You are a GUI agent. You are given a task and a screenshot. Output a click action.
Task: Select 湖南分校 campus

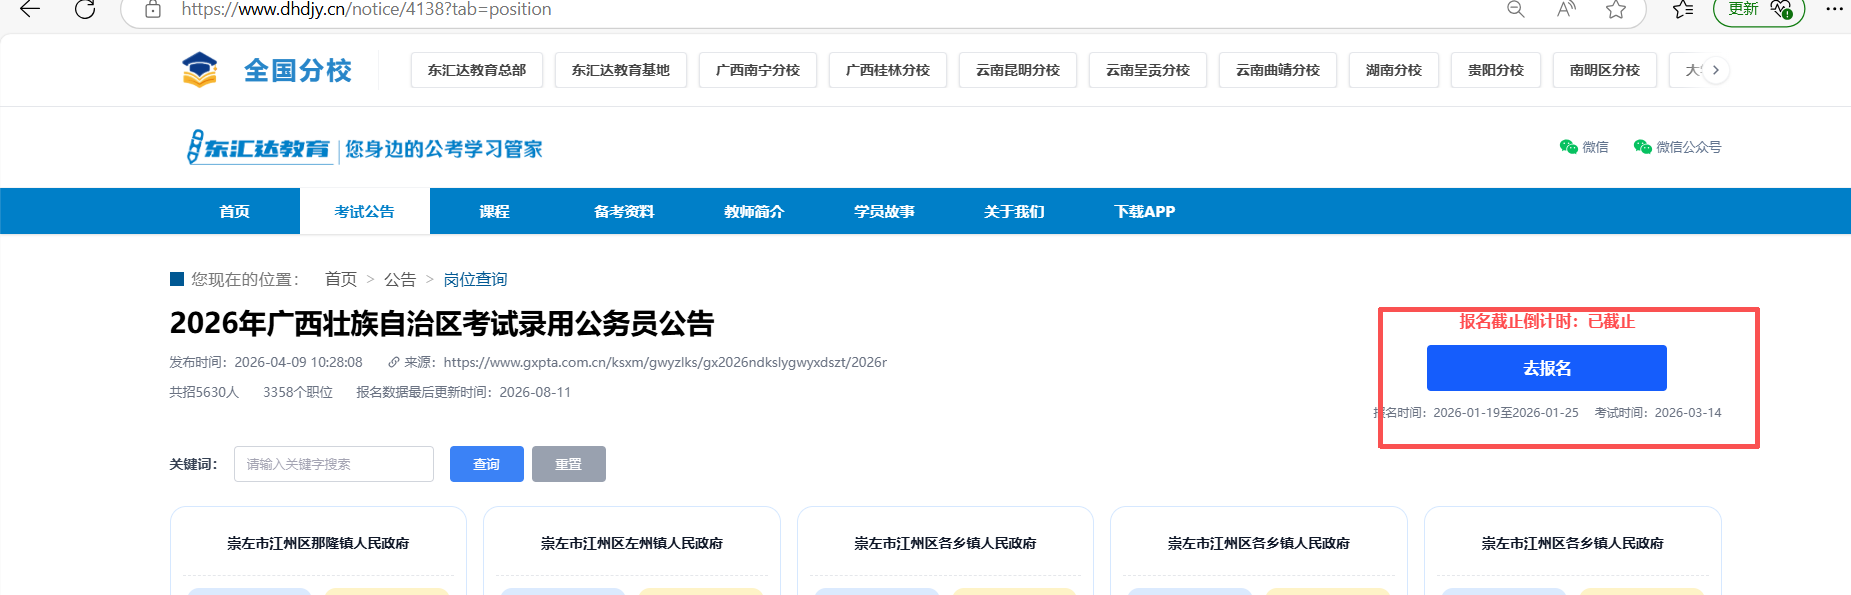[x=1394, y=70]
